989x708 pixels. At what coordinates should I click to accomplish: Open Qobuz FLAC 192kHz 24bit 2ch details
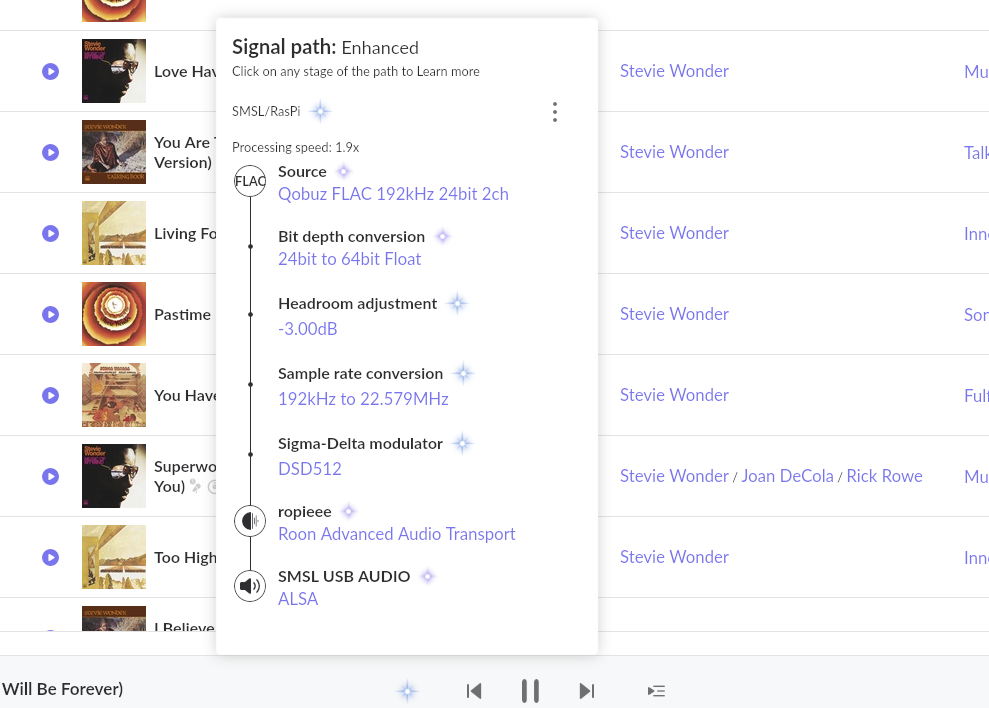[x=393, y=194]
